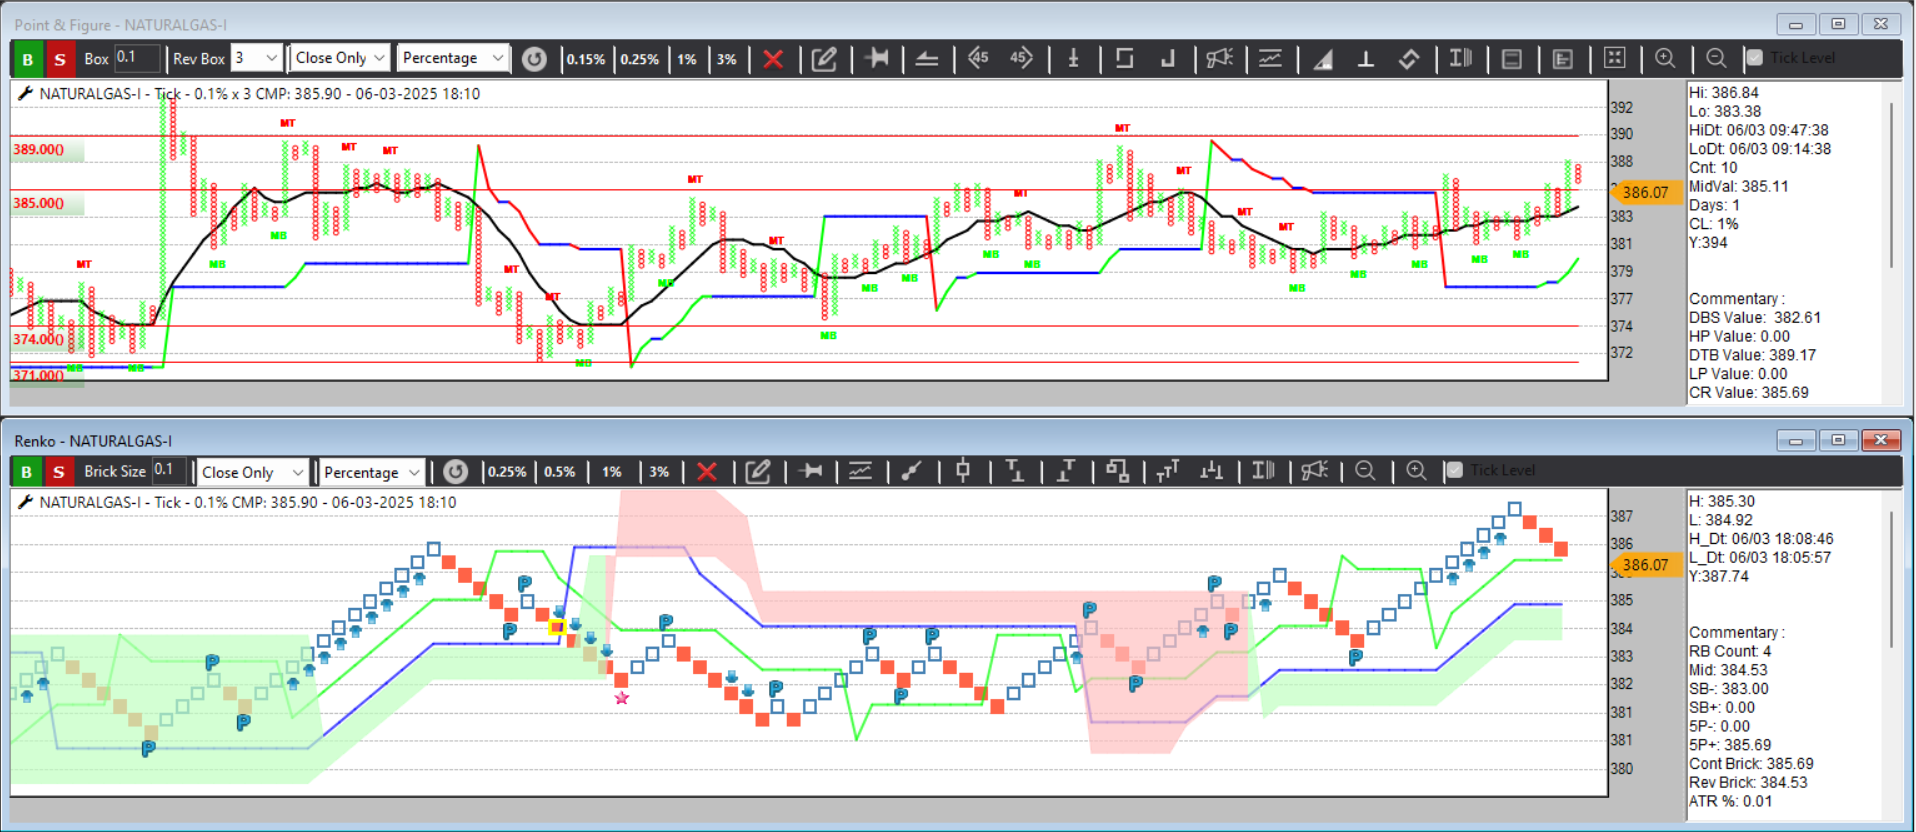
Task: Click the right 45 degree trendline icon
Action: pyautogui.click(x=1021, y=58)
